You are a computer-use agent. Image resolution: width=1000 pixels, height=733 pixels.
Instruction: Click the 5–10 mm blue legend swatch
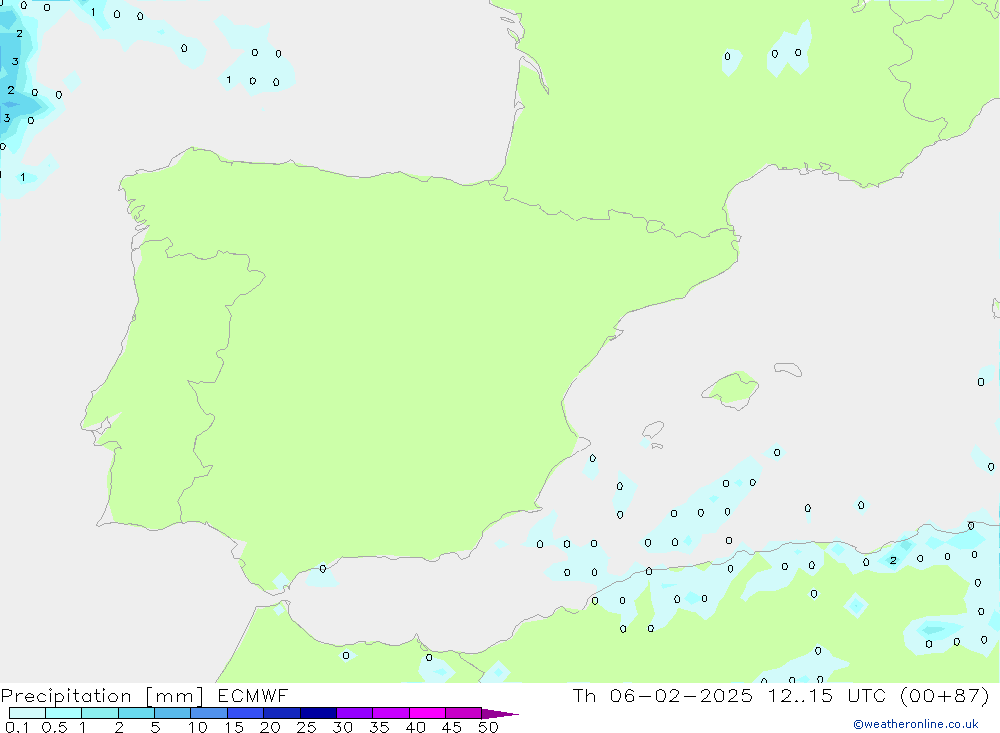coord(172,713)
